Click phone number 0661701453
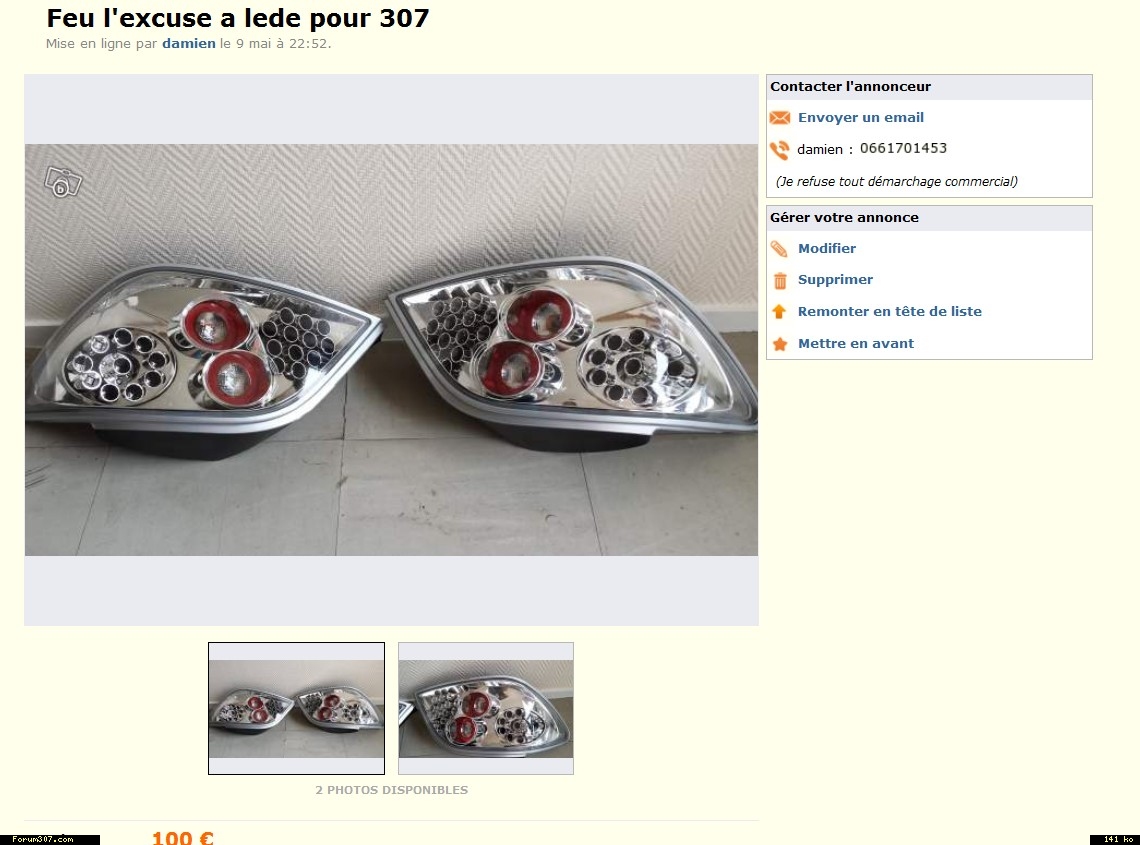Image resolution: width=1140 pixels, height=845 pixels. [903, 148]
